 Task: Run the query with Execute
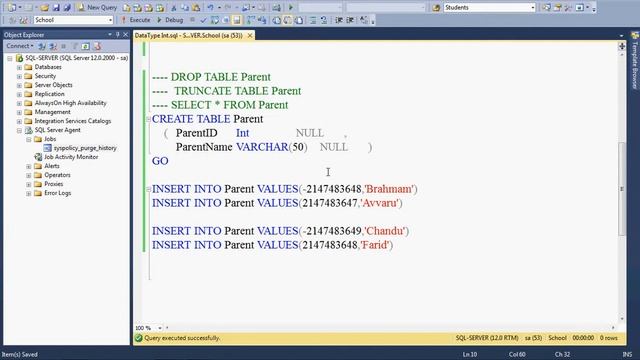coord(136,20)
